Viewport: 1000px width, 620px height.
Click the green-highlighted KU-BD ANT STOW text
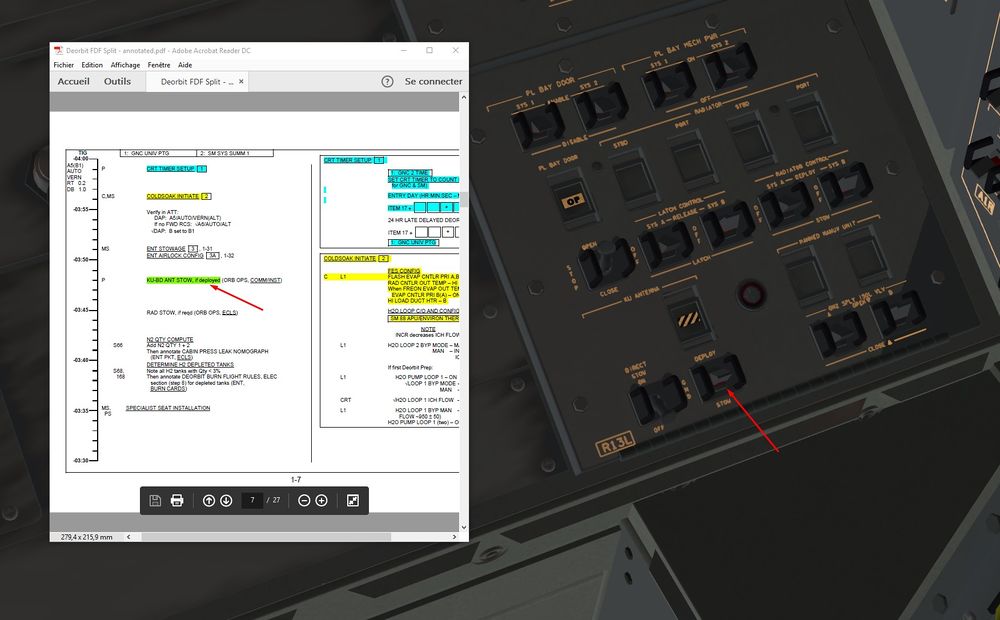click(184, 280)
